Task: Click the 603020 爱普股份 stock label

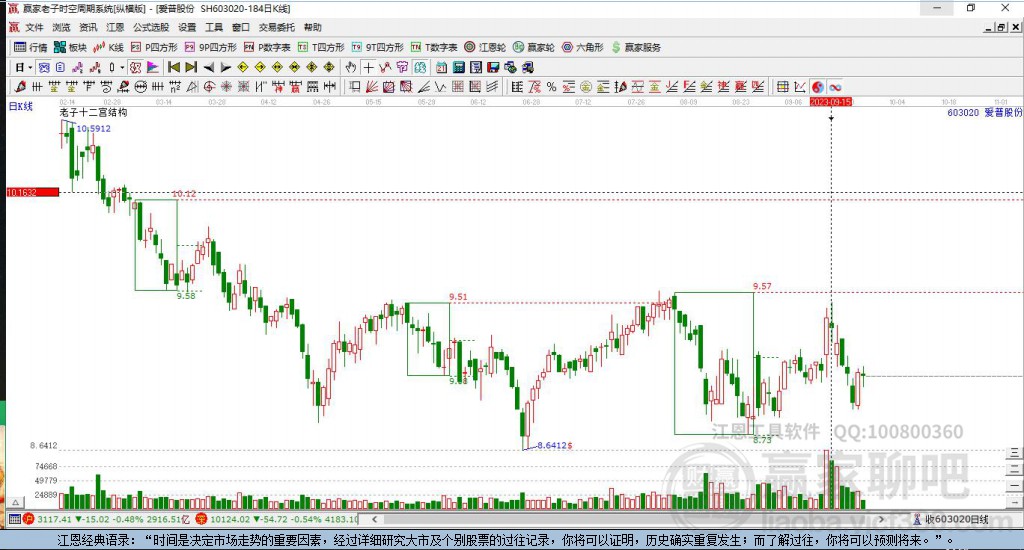Action: (984, 112)
